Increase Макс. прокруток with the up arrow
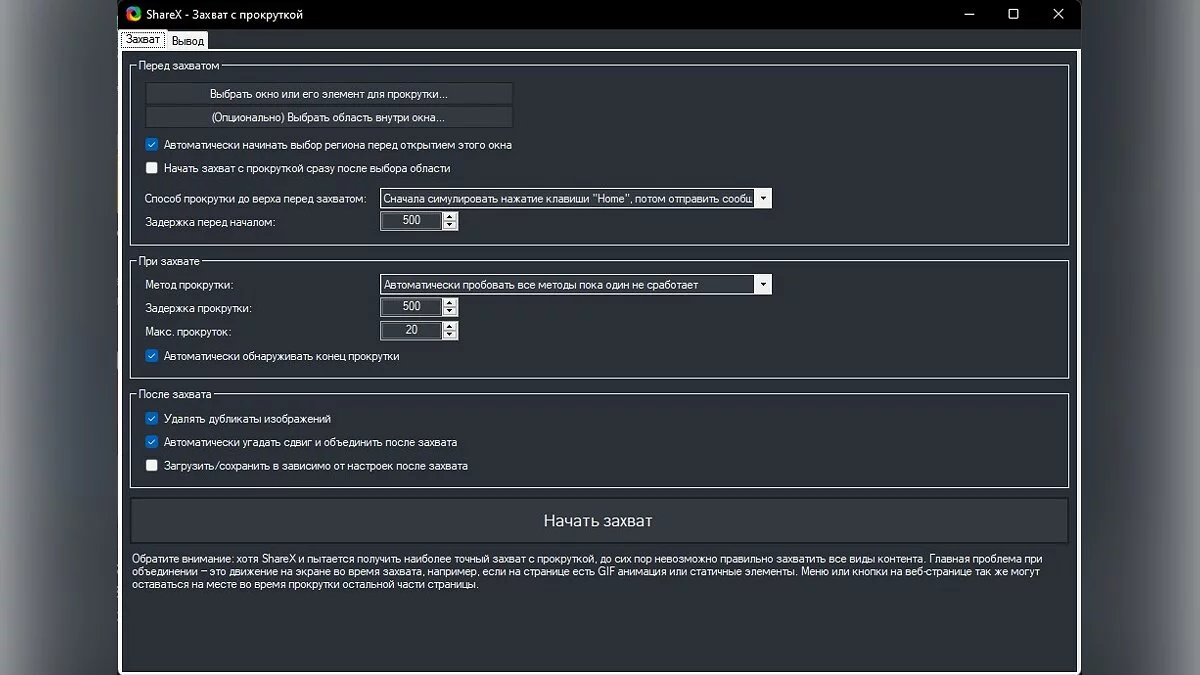Image resolution: width=1200 pixels, height=675 pixels. click(450, 326)
